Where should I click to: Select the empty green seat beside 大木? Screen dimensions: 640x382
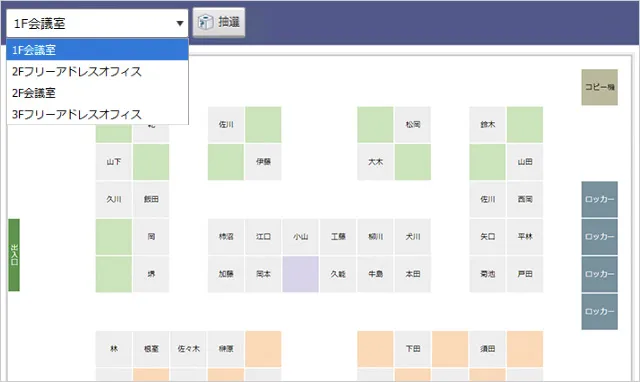[x=413, y=162]
